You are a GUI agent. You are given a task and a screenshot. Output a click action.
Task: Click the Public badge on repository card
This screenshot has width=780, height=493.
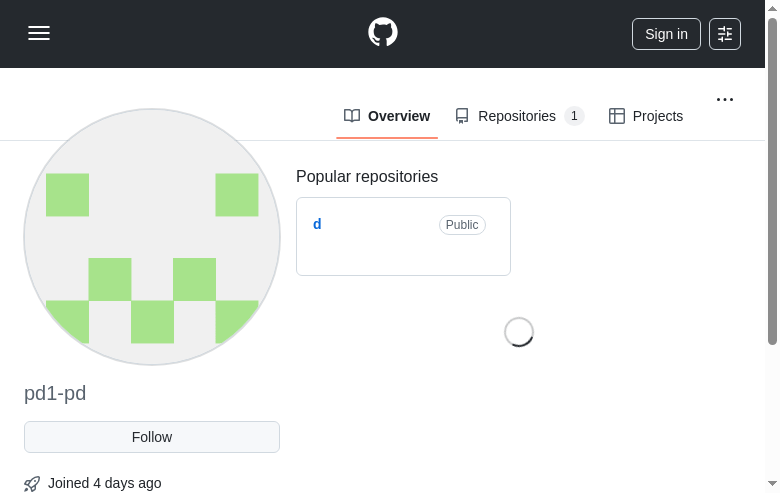point(462,225)
